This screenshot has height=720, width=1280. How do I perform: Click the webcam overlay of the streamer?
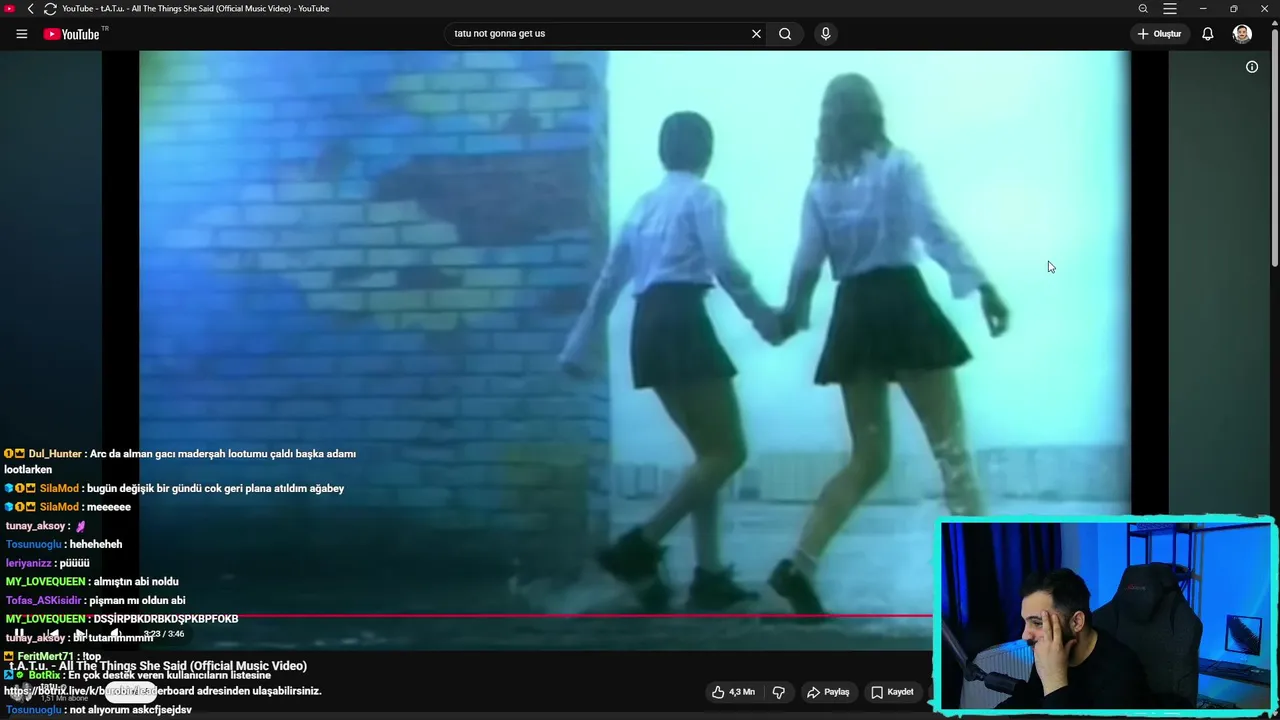1105,616
